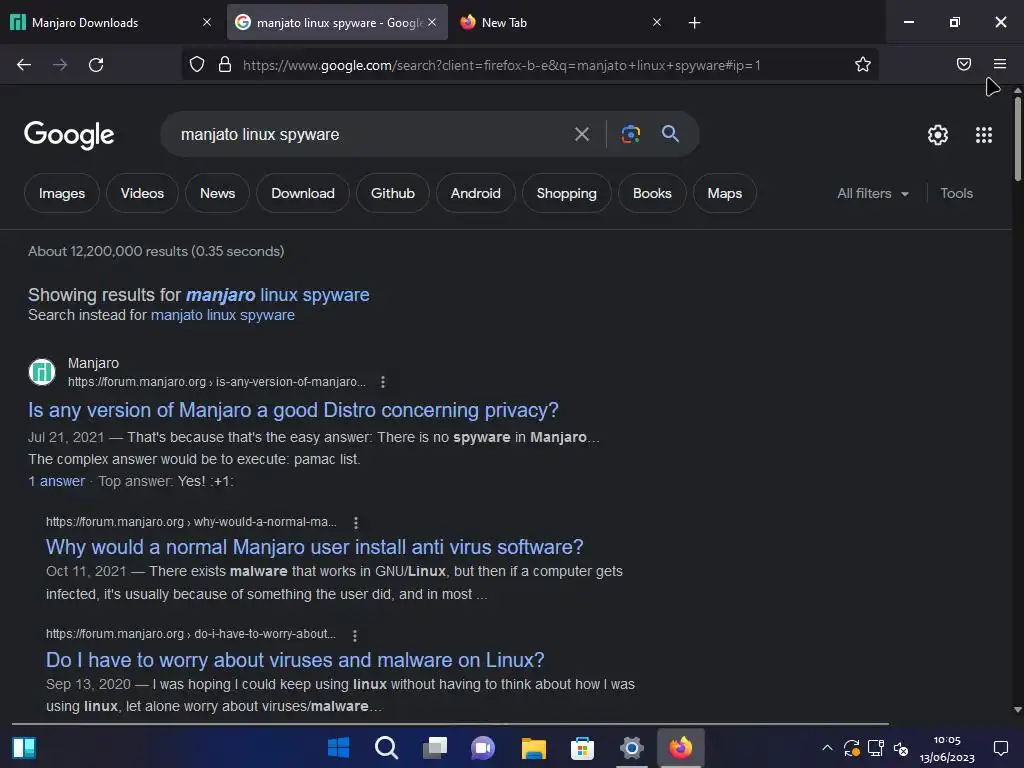Open the search Tools option
This screenshot has width=1024, height=768.
pos(956,193)
